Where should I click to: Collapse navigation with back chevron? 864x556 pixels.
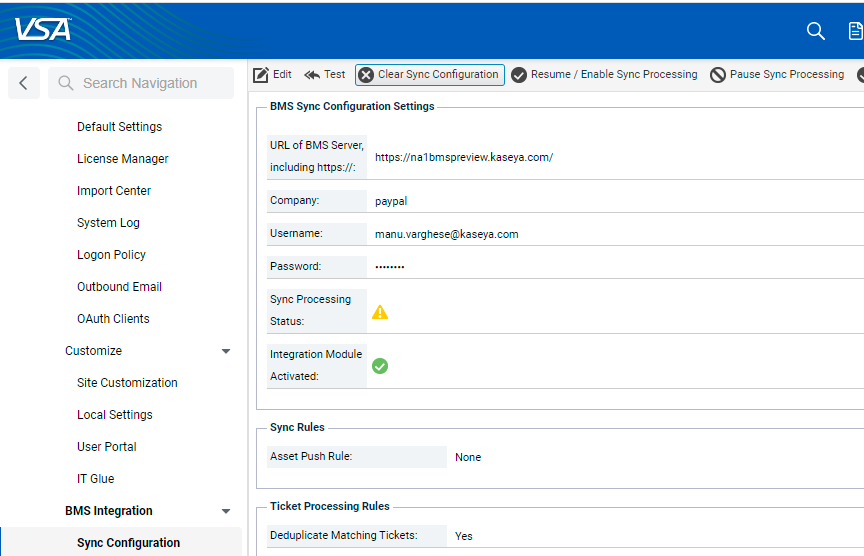(23, 83)
